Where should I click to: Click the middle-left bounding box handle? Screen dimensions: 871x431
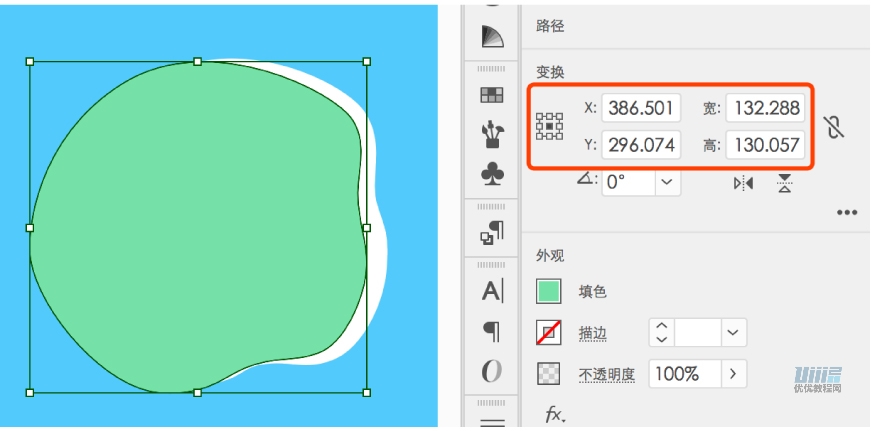coord(30,228)
